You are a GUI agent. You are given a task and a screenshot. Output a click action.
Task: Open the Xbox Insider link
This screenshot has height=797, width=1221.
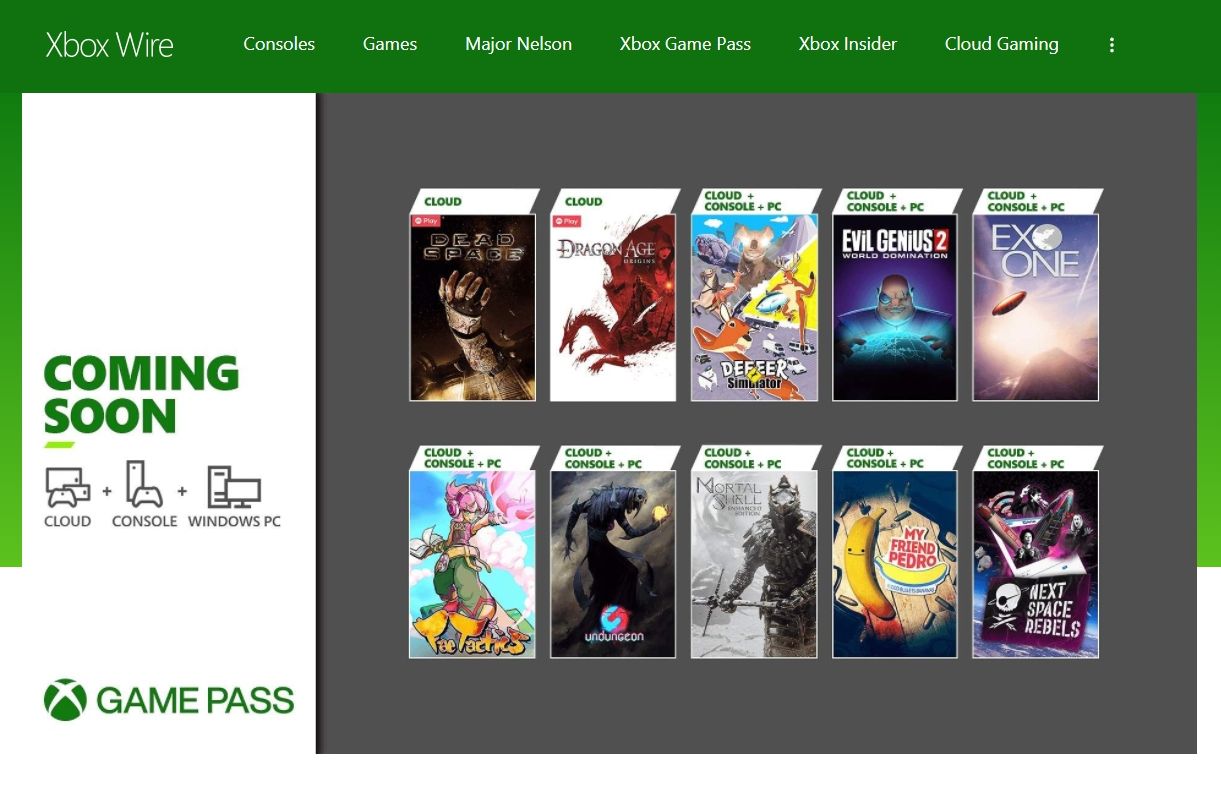point(848,44)
